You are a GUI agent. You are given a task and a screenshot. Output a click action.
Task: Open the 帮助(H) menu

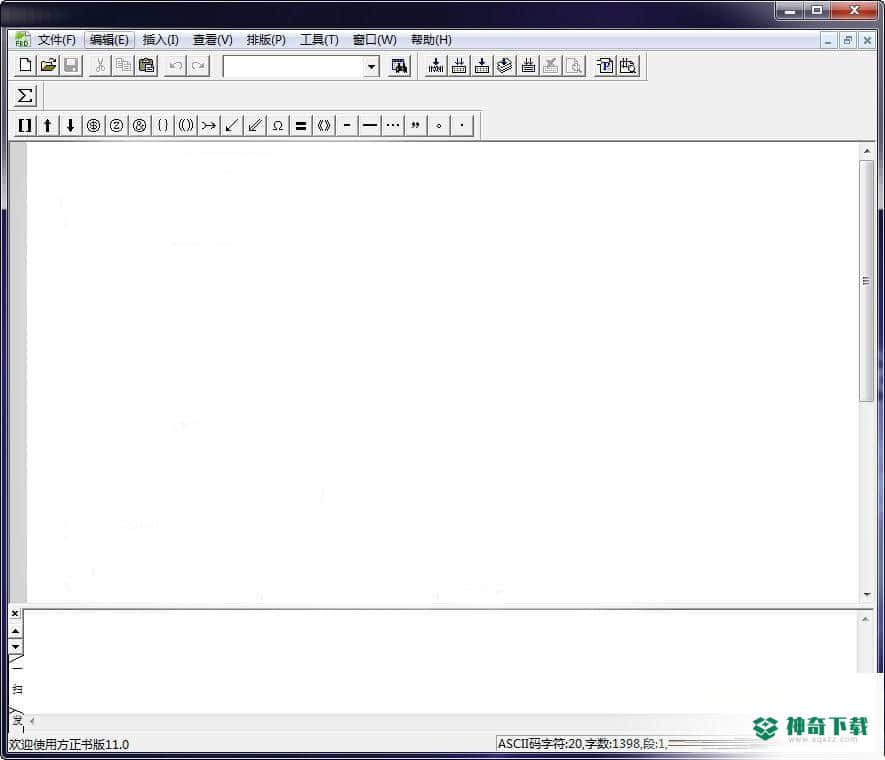(431, 40)
